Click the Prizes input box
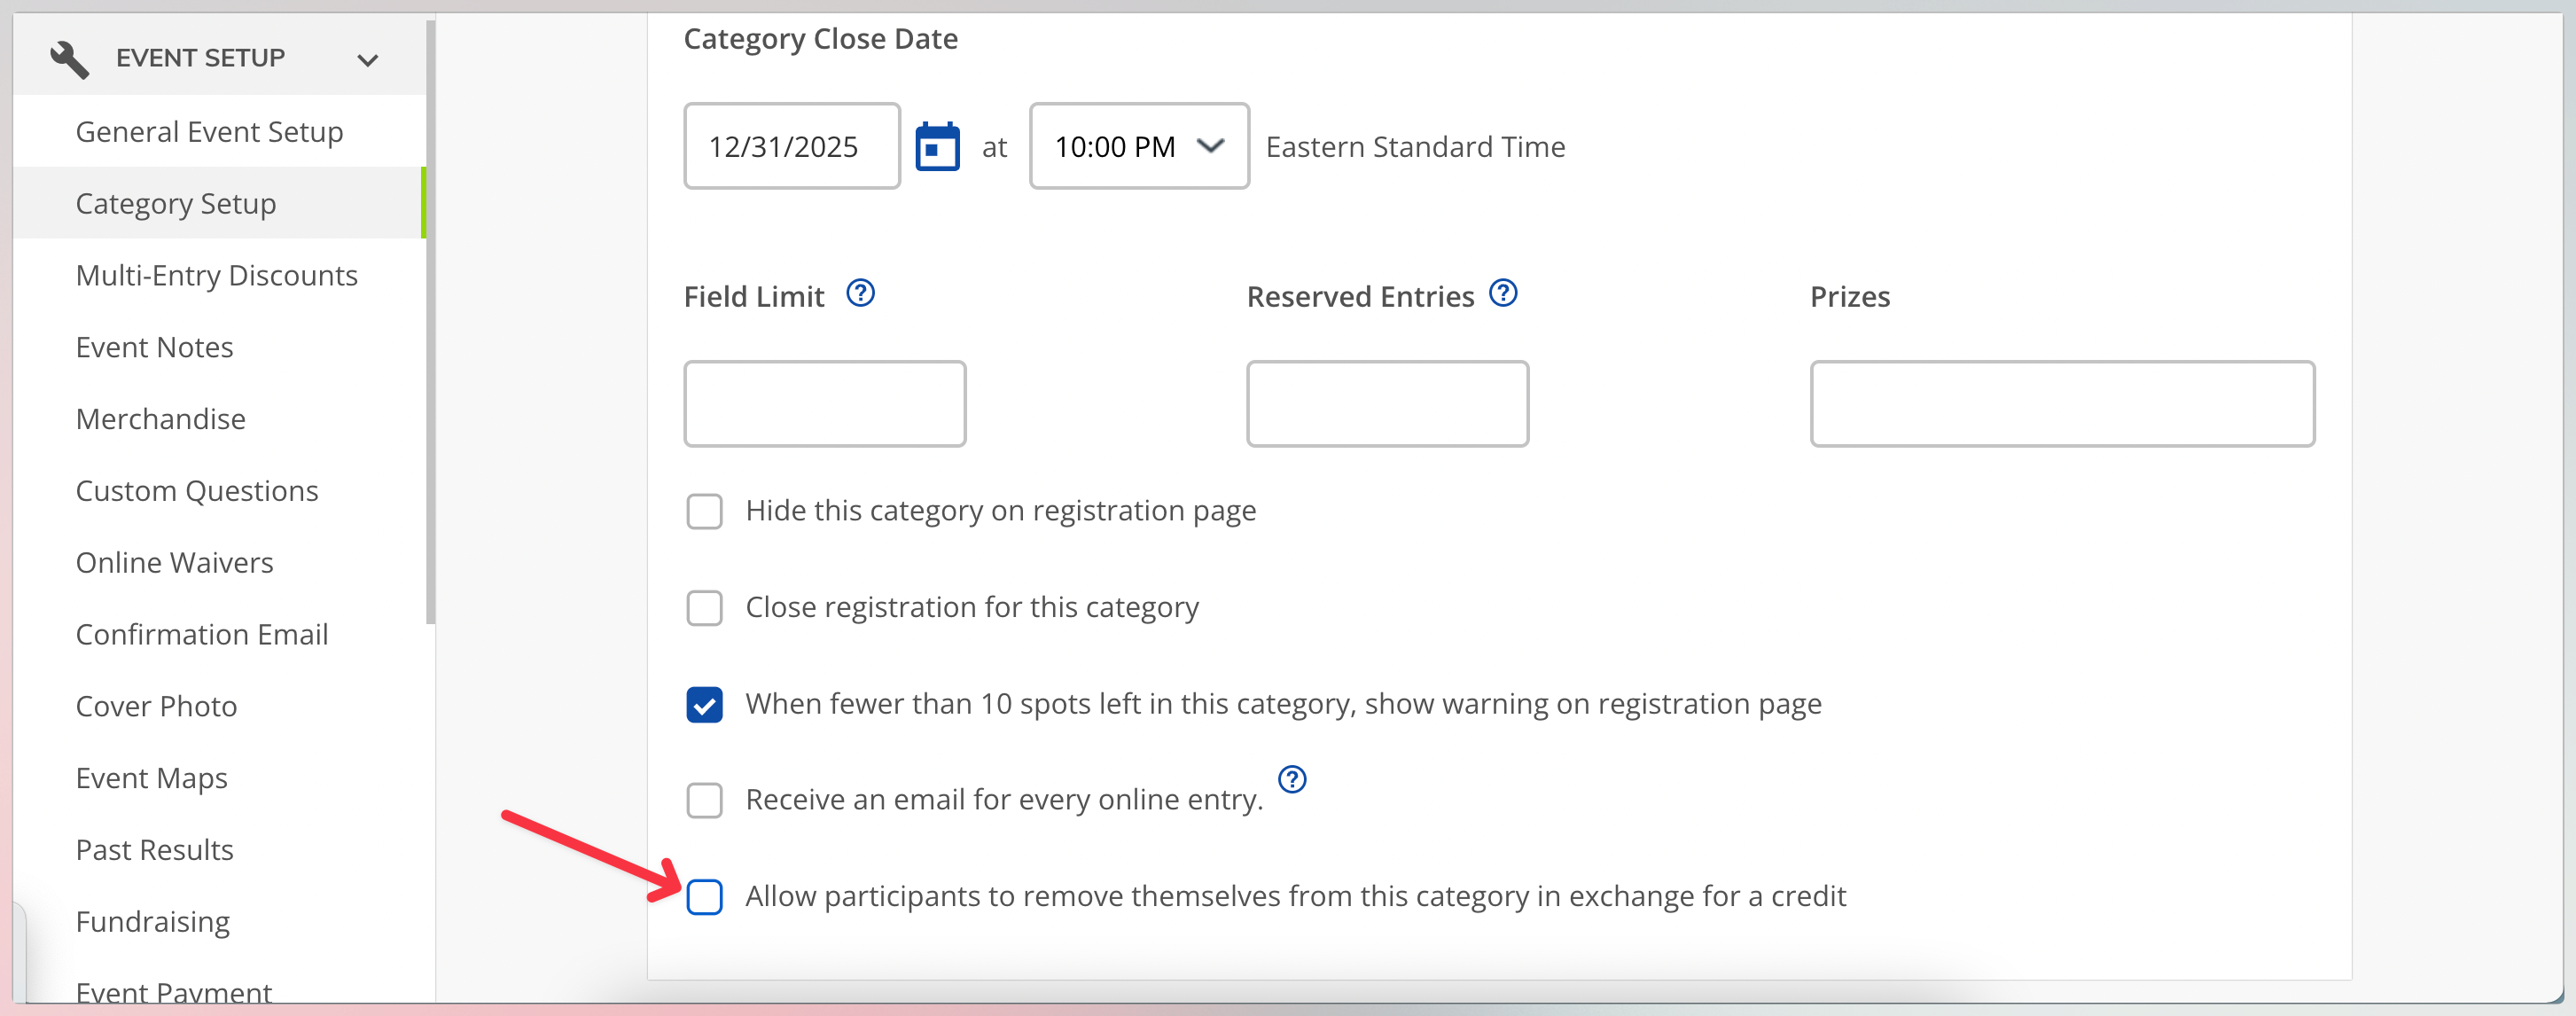Viewport: 2576px width, 1016px height. point(2063,404)
